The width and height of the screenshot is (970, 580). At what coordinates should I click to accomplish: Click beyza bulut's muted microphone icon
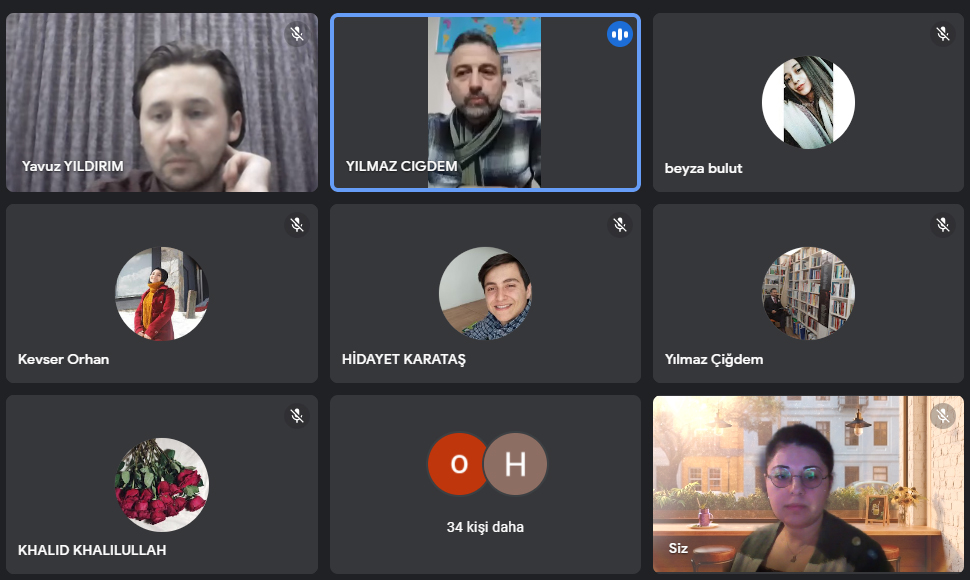(943, 33)
